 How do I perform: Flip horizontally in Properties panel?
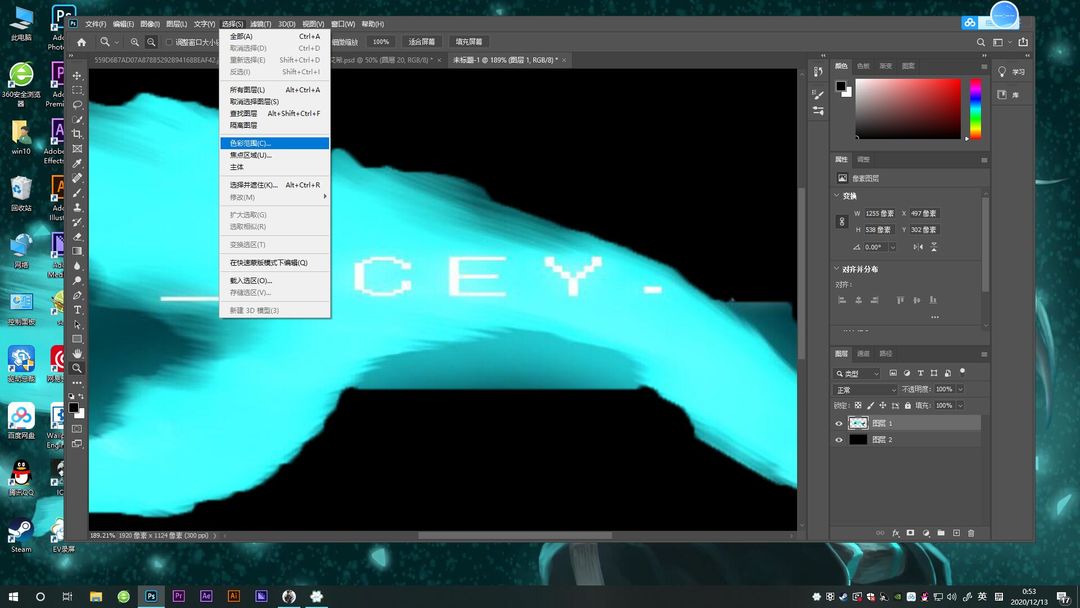pyautogui.click(x=918, y=247)
